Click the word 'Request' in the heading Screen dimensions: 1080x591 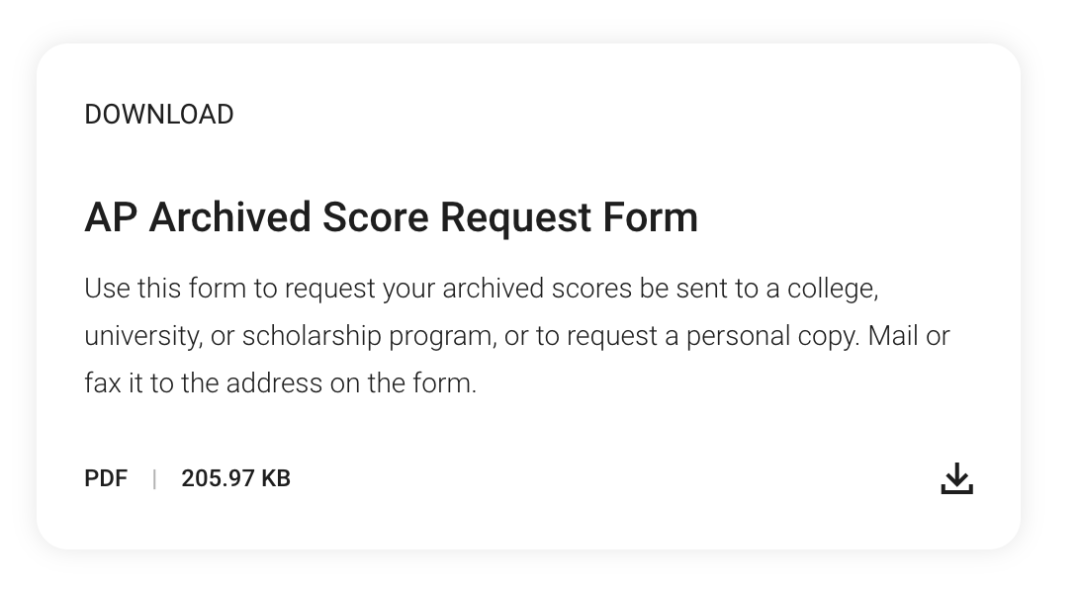516,218
